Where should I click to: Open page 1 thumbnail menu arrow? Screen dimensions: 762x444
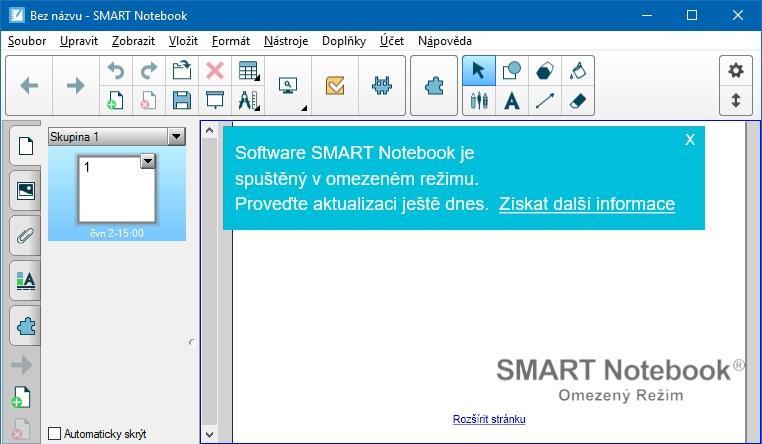point(148,161)
